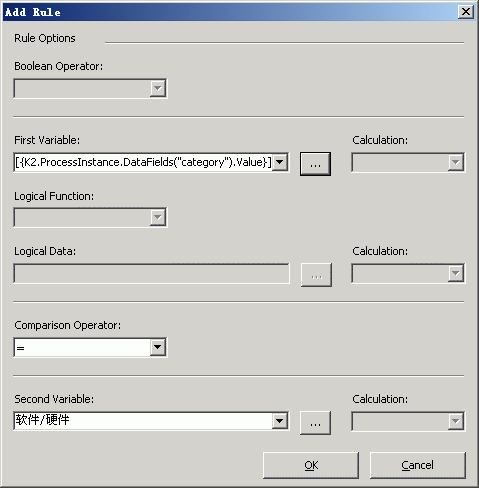This screenshot has width=479, height=488.
Task: Click the First Variable label
Action: click(47, 140)
